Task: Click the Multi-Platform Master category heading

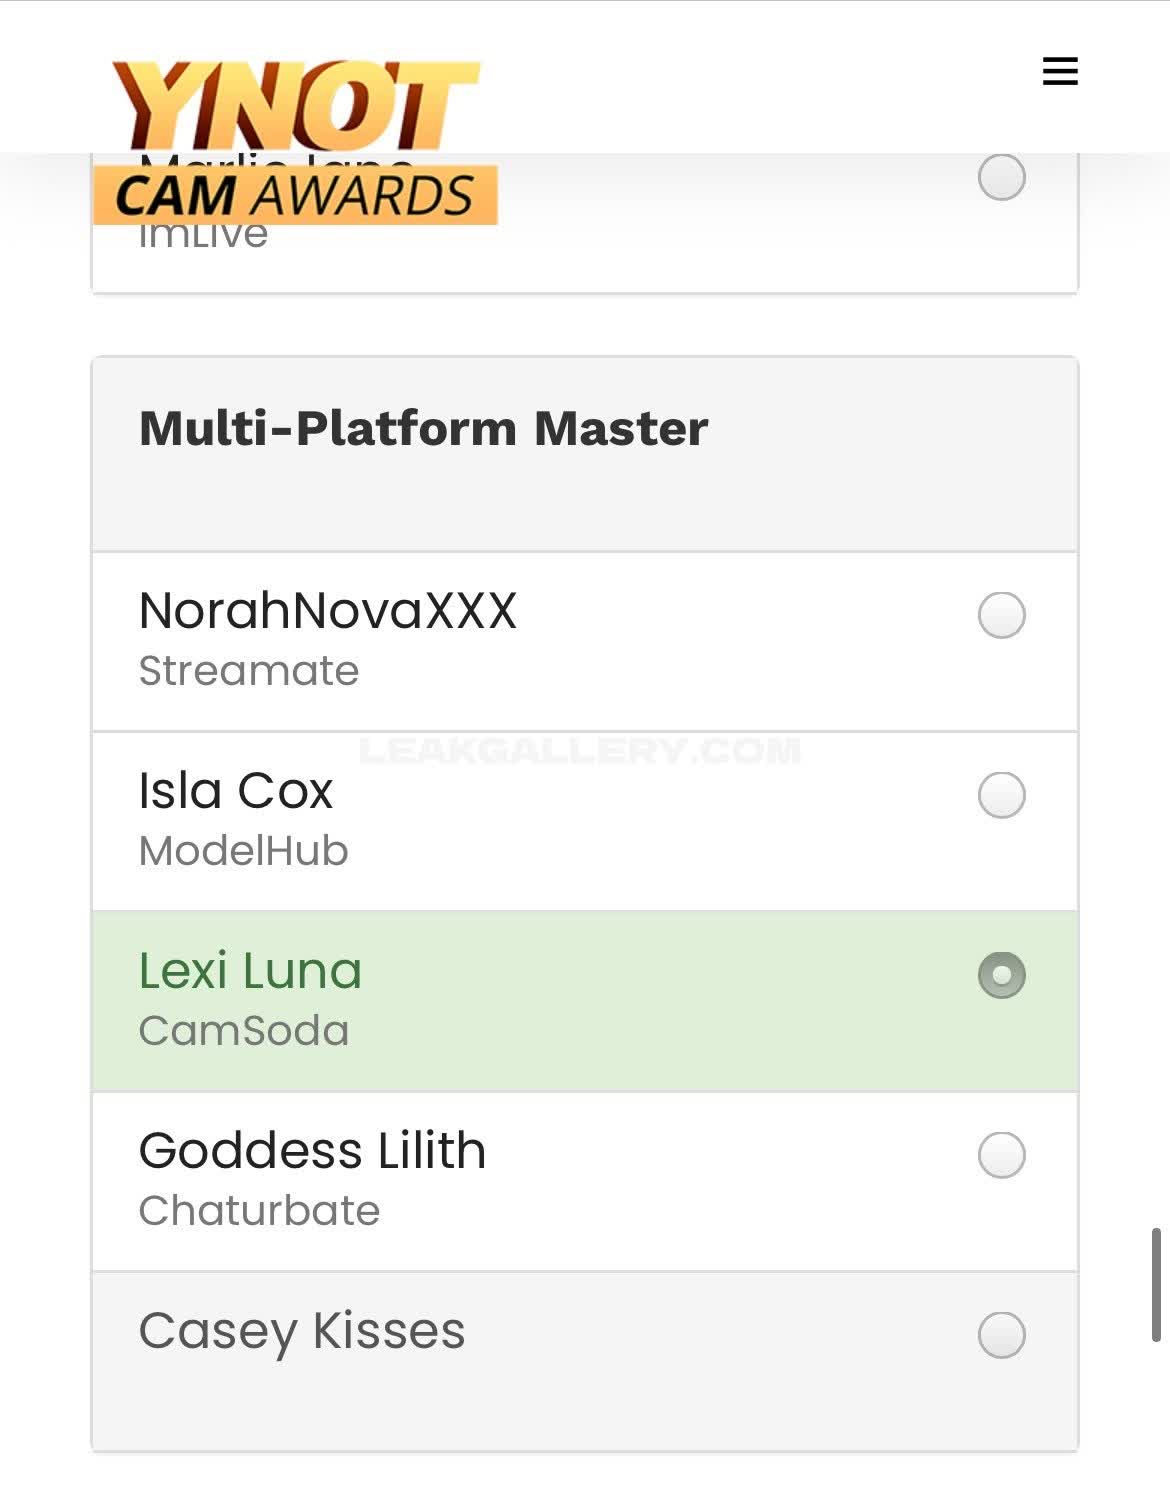Action: pyautogui.click(x=423, y=428)
